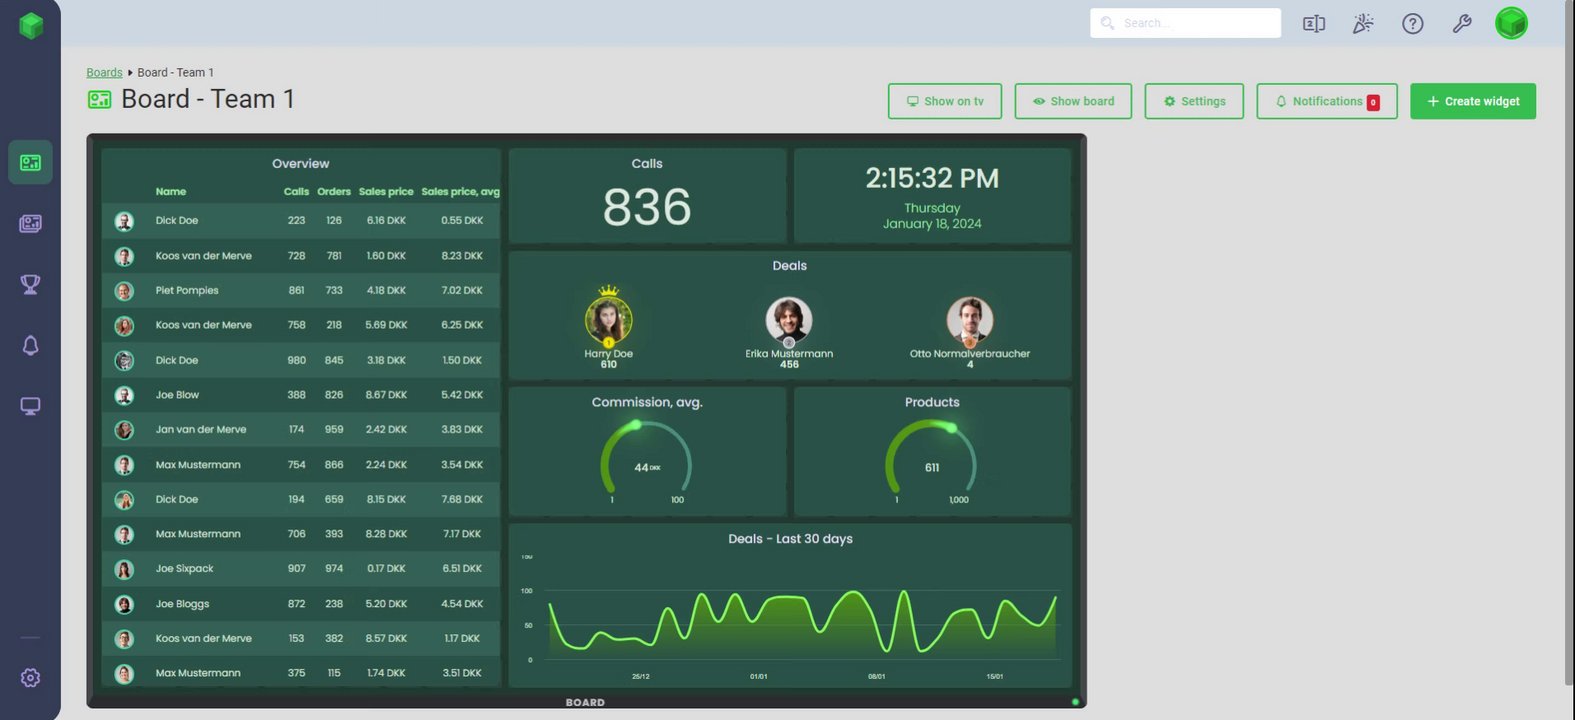The width and height of the screenshot is (1575, 720).
Task: Open the help question mark icon
Action: (x=1412, y=23)
